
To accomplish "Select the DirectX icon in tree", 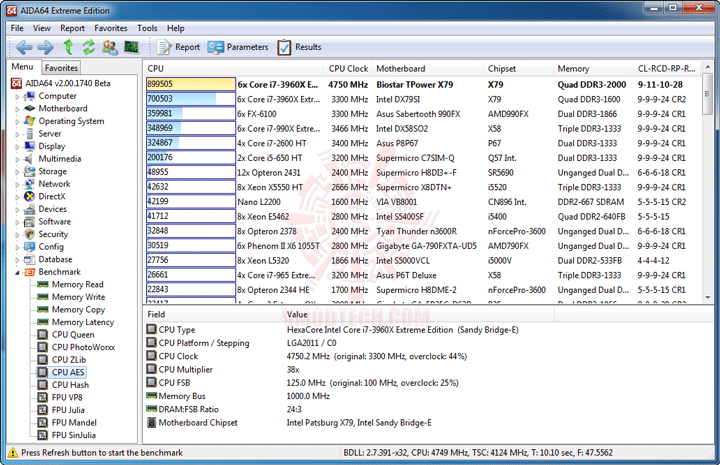I will 29,196.
